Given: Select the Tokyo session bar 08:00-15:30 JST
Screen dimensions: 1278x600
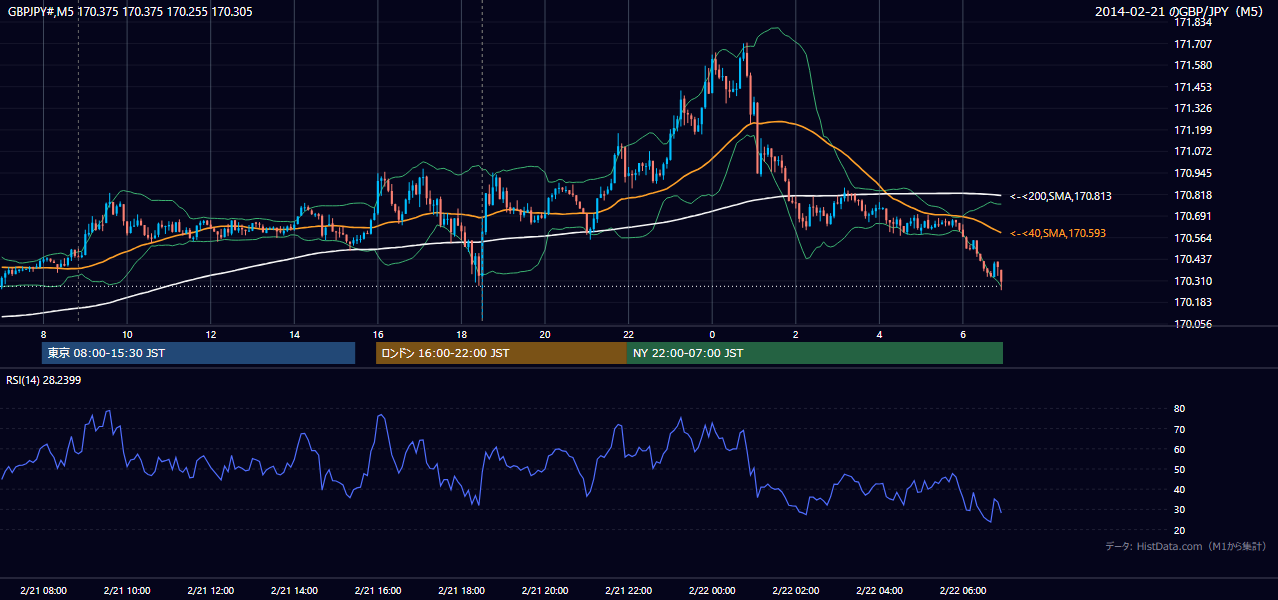Looking at the screenshot, I should click(x=198, y=353).
